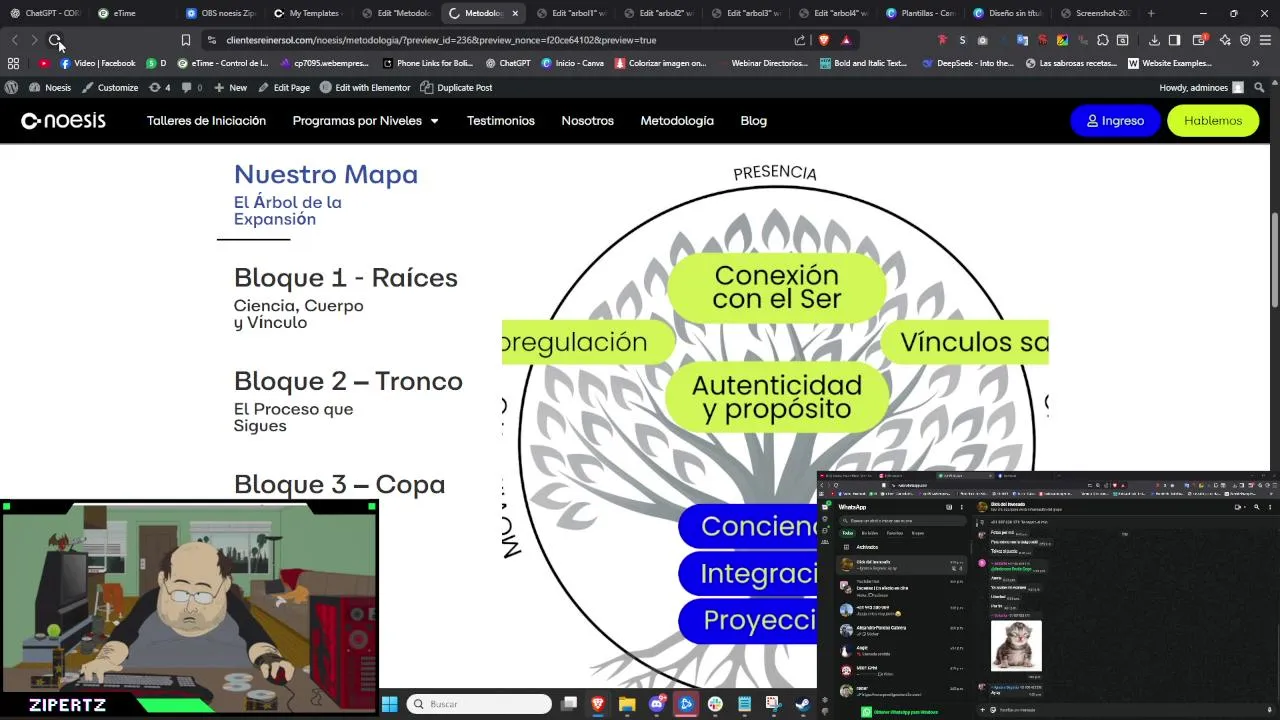1280x720 pixels.
Task: Open the Brave Shields lion icon
Action: (824, 40)
